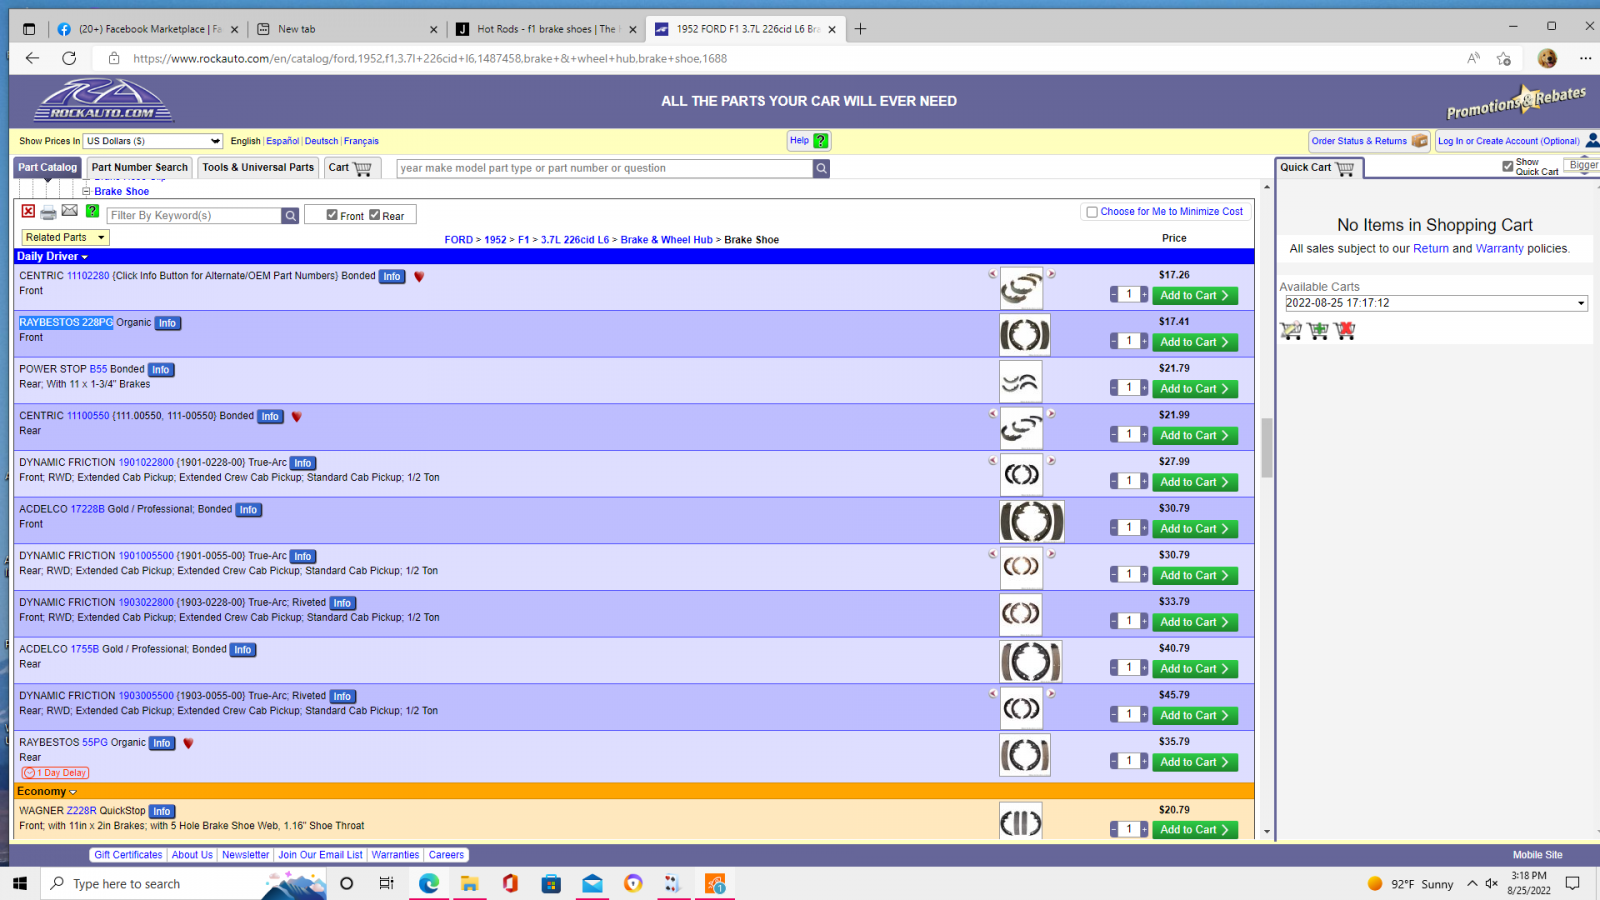Select the Part Catalog tab
This screenshot has height=900, width=1600.
pos(47,168)
